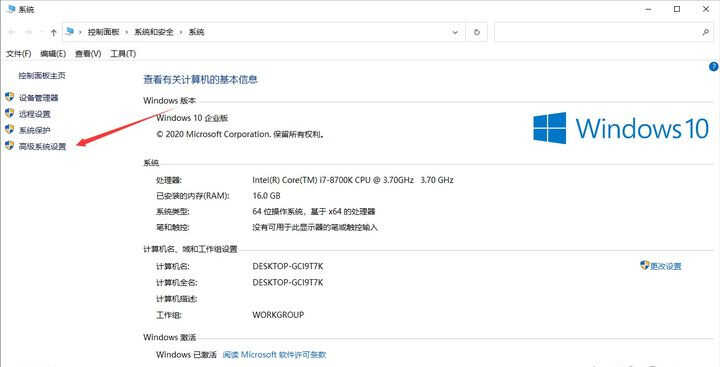This screenshot has height=367, width=720.
Task: Open the 查看(V) menu
Action: point(88,54)
